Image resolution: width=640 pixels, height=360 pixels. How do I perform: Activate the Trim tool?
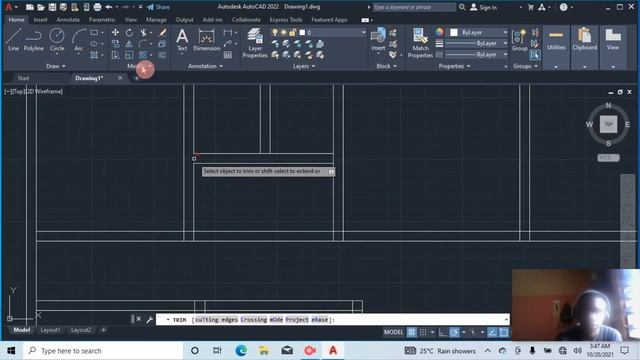pos(143,32)
